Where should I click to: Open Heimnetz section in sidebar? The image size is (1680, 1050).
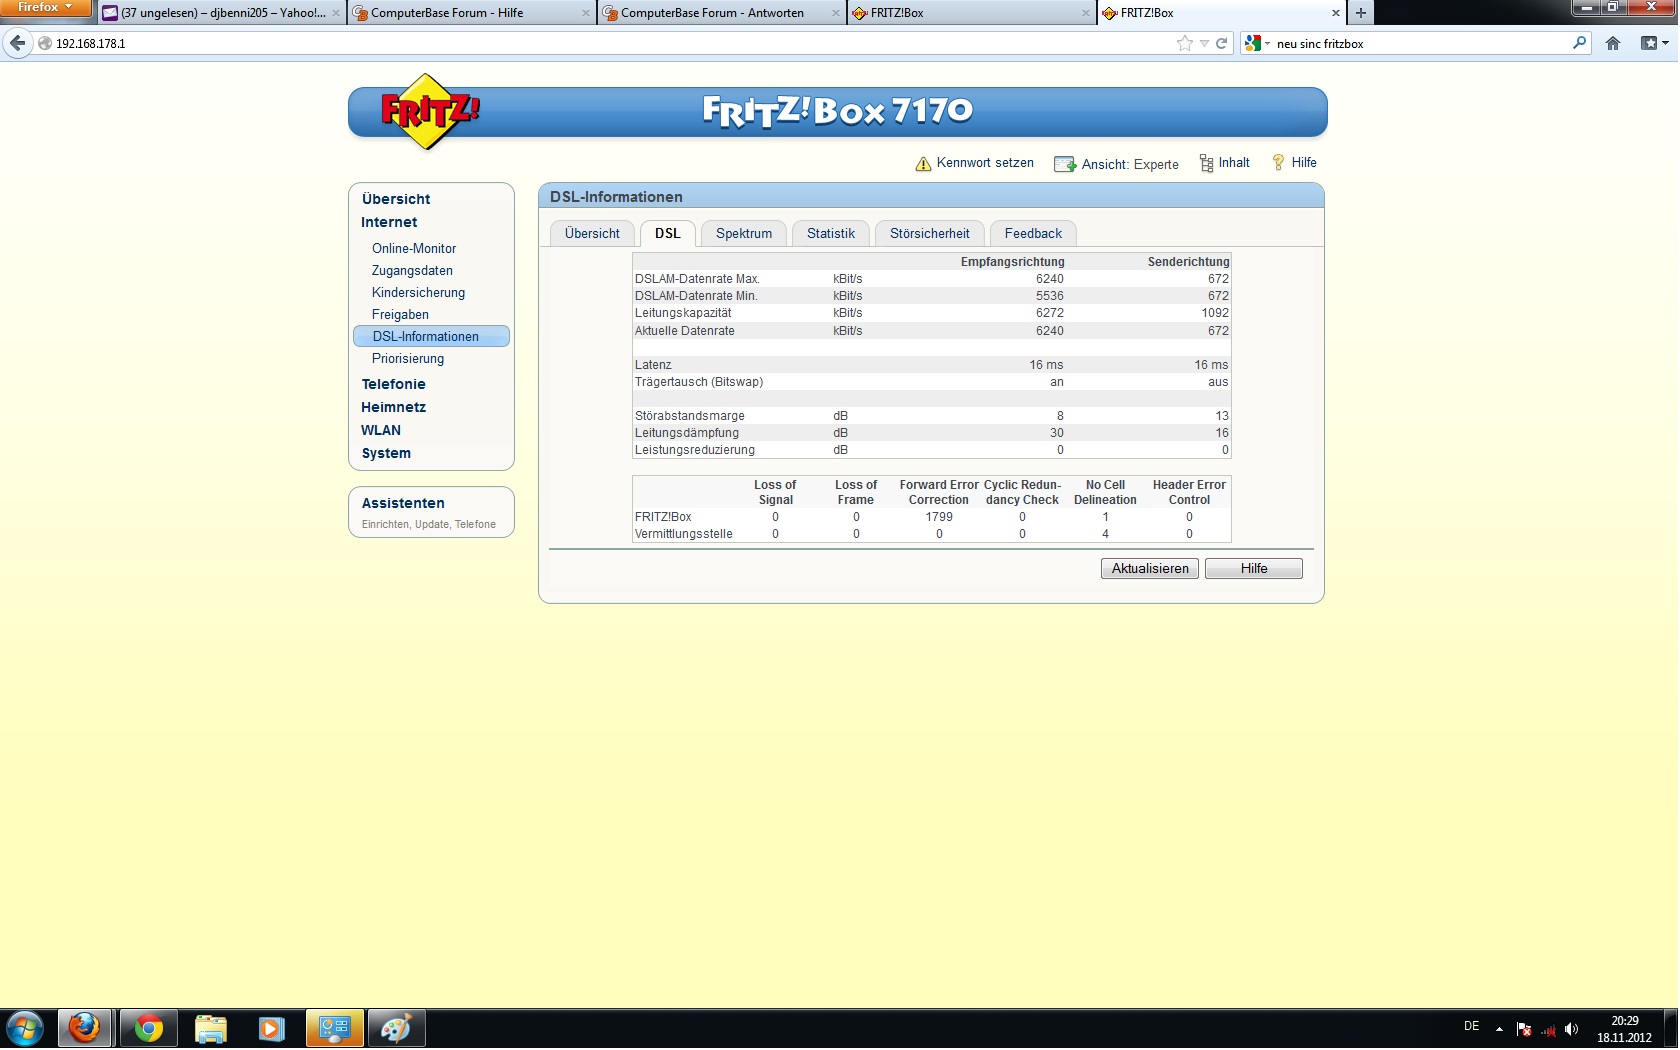pyautogui.click(x=393, y=407)
